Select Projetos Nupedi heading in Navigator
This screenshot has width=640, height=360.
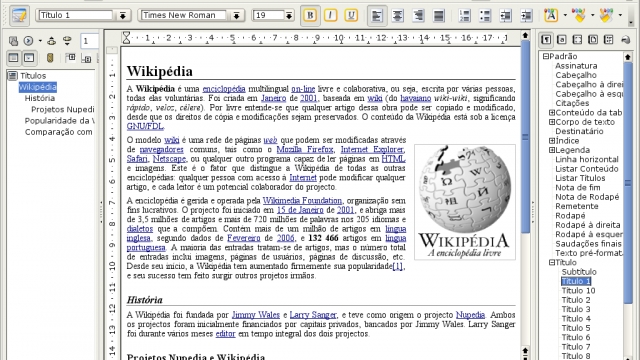pyautogui.click(x=63, y=109)
